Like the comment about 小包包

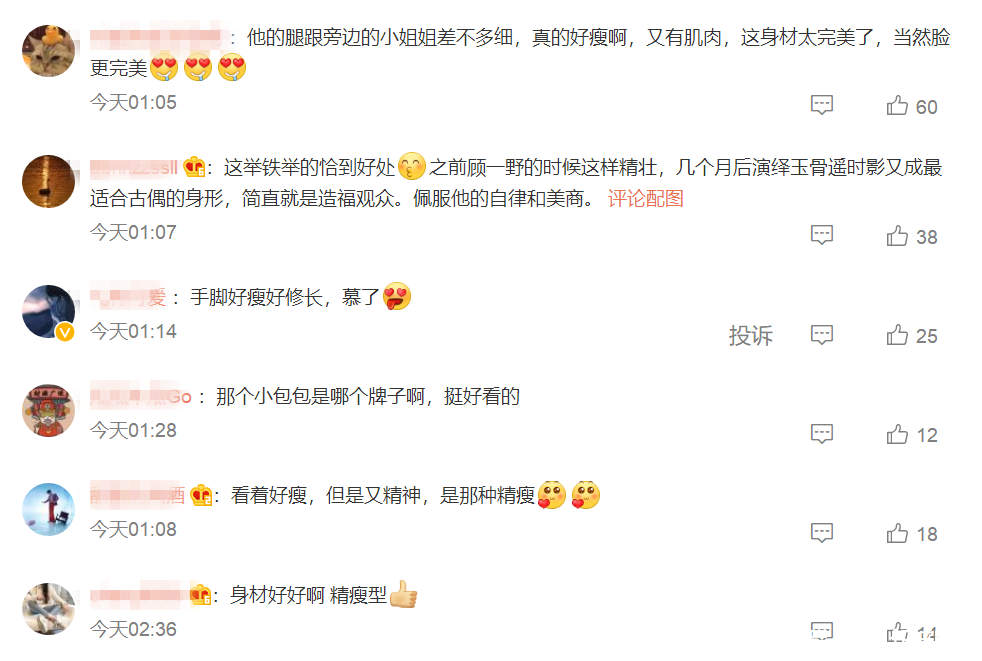tap(911, 434)
